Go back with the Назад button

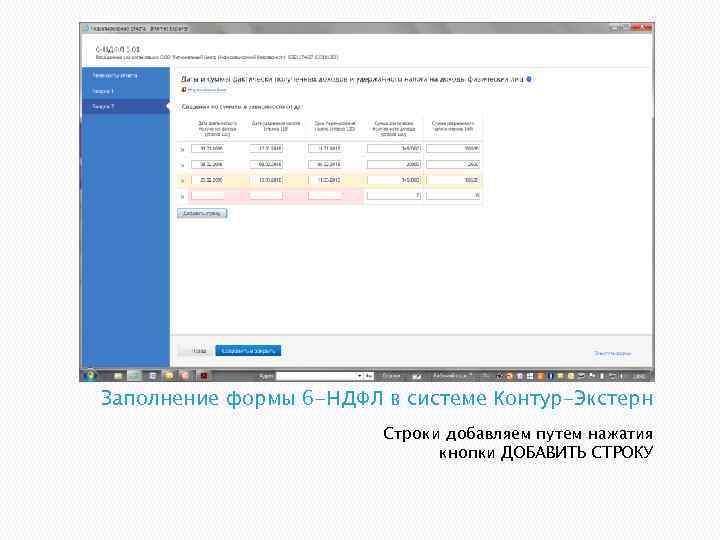[196, 351]
